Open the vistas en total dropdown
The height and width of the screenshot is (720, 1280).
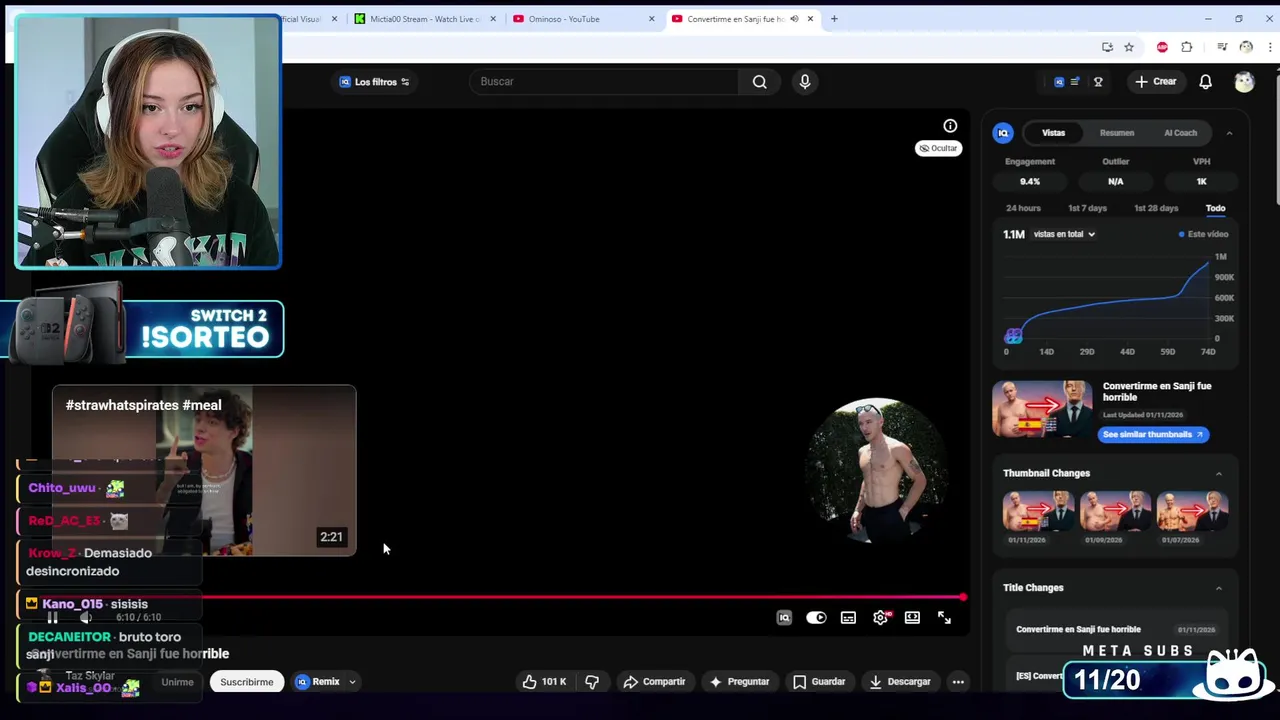coord(1064,234)
